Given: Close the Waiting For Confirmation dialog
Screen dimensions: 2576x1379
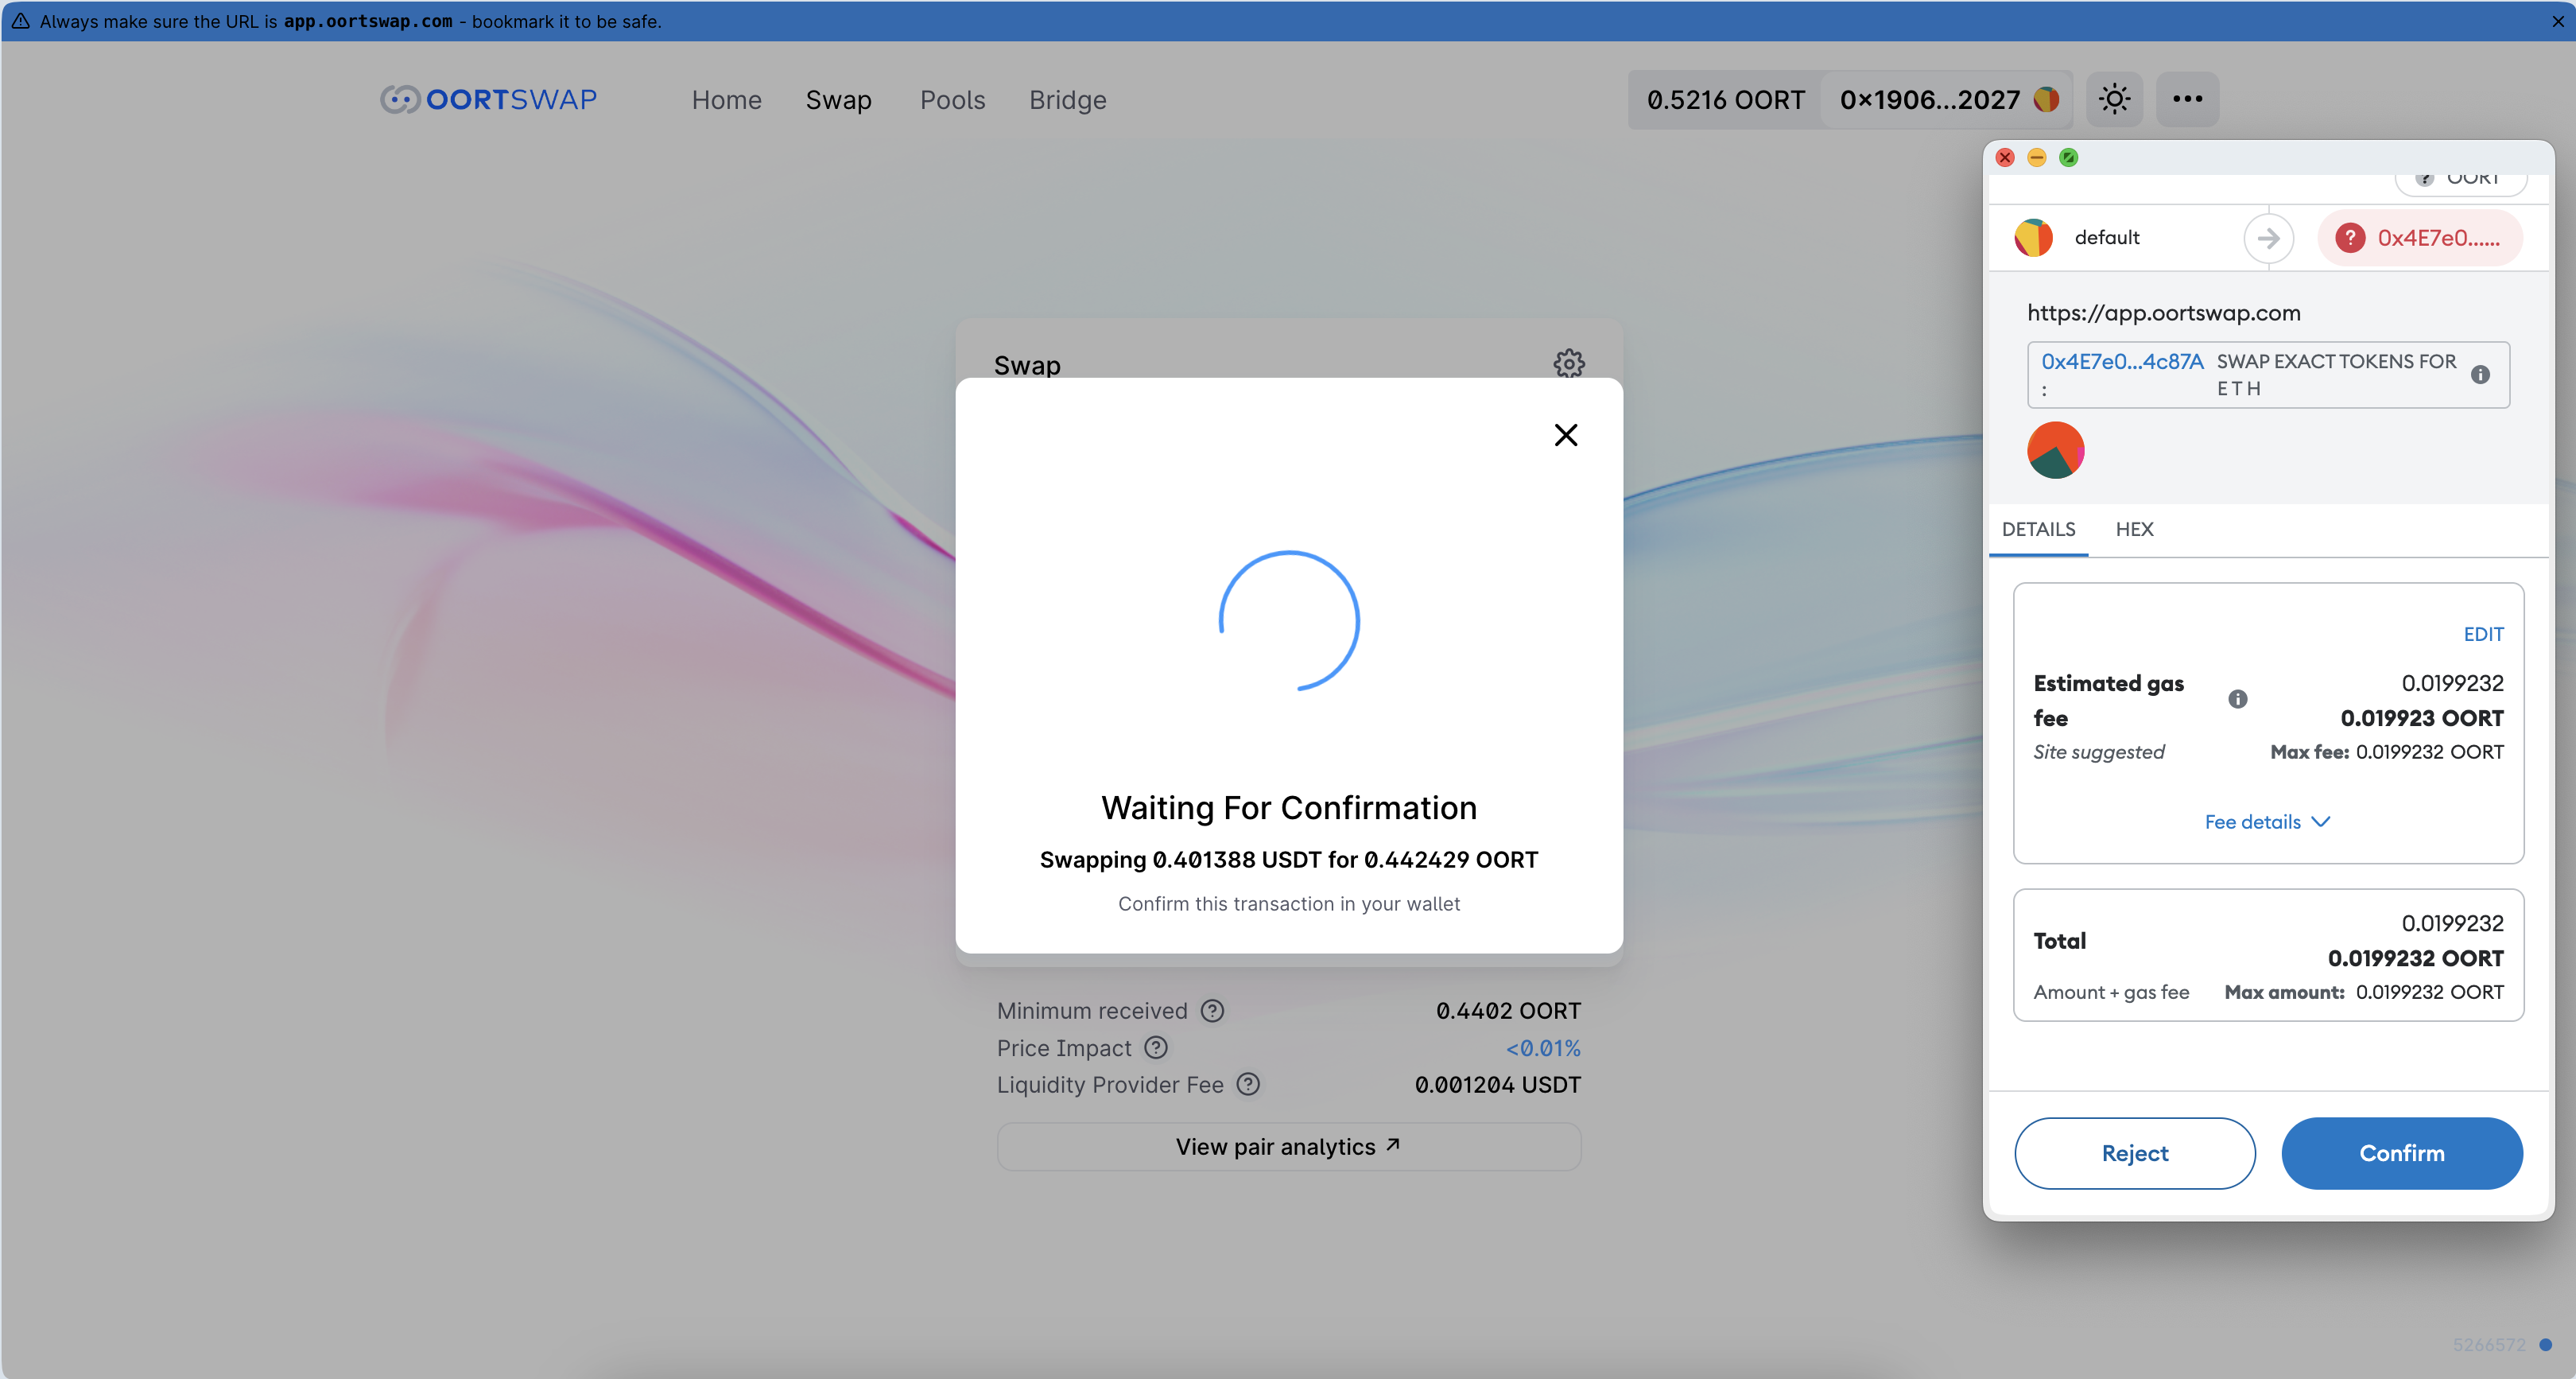Looking at the screenshot, I should pos(1565,435).
